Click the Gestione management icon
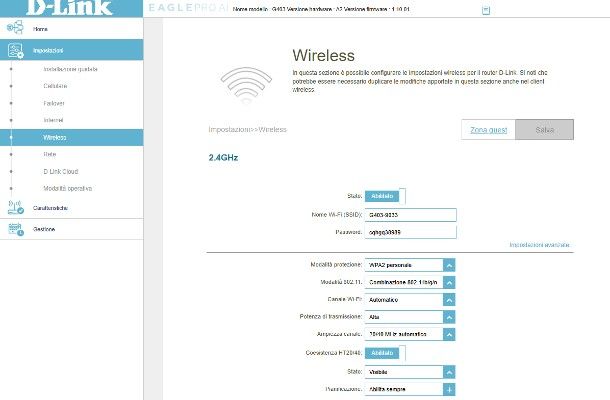The height and width of the screenshot is (400, 610). 16,229
